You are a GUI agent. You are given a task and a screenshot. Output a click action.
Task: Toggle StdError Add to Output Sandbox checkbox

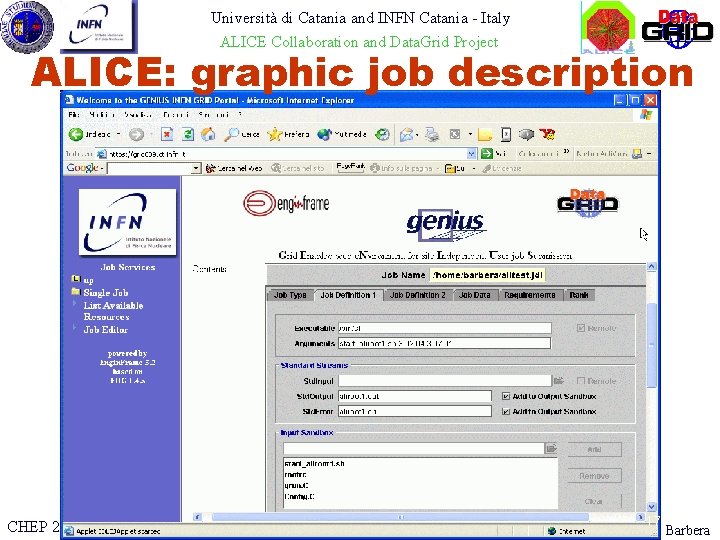tap(506, 411)
